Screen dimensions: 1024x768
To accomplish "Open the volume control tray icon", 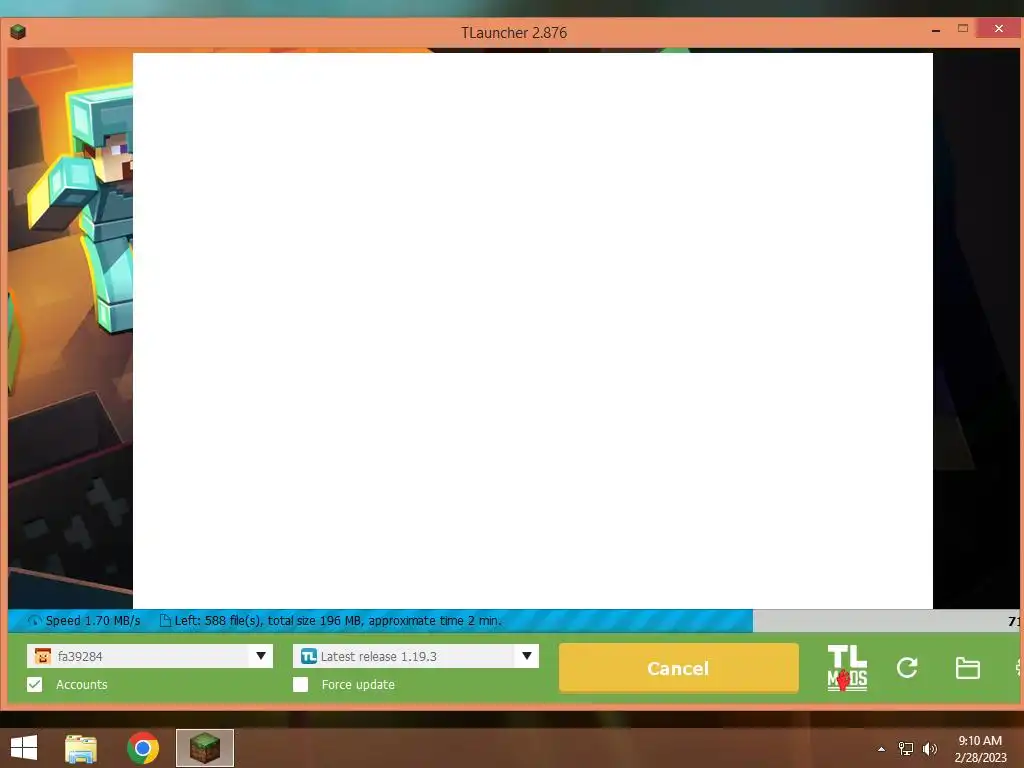I will 929,748.
